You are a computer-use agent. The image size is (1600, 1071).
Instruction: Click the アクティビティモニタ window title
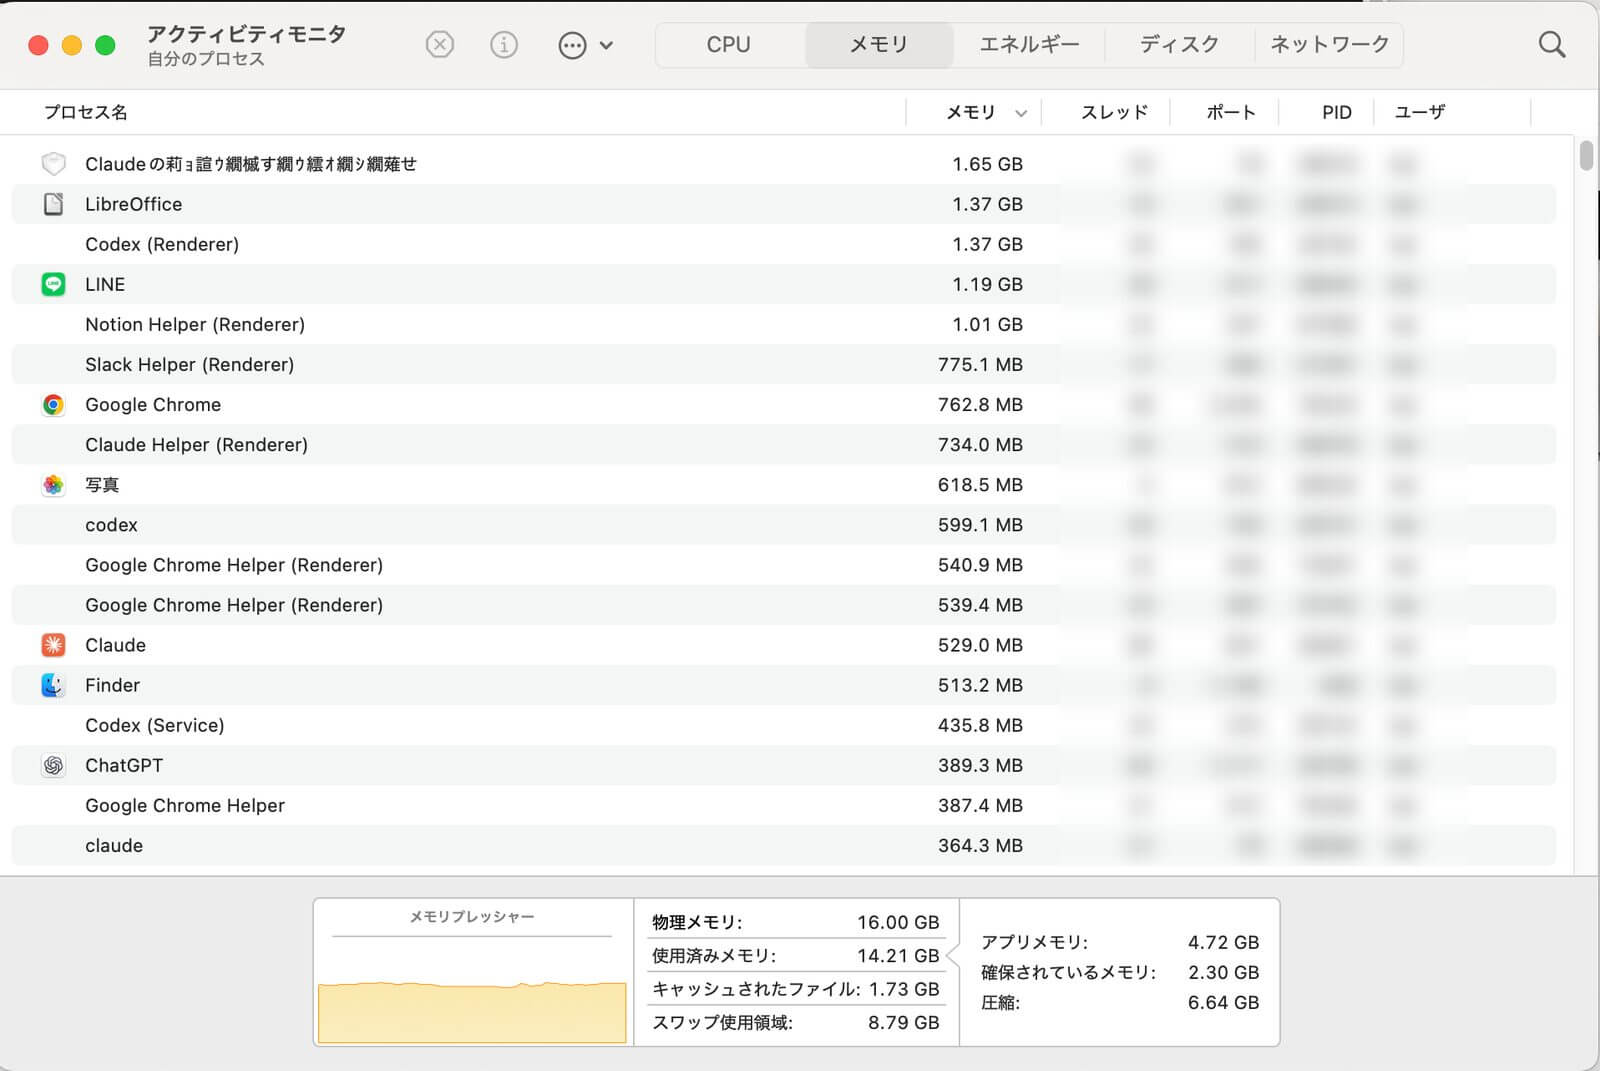coord(246,34)
